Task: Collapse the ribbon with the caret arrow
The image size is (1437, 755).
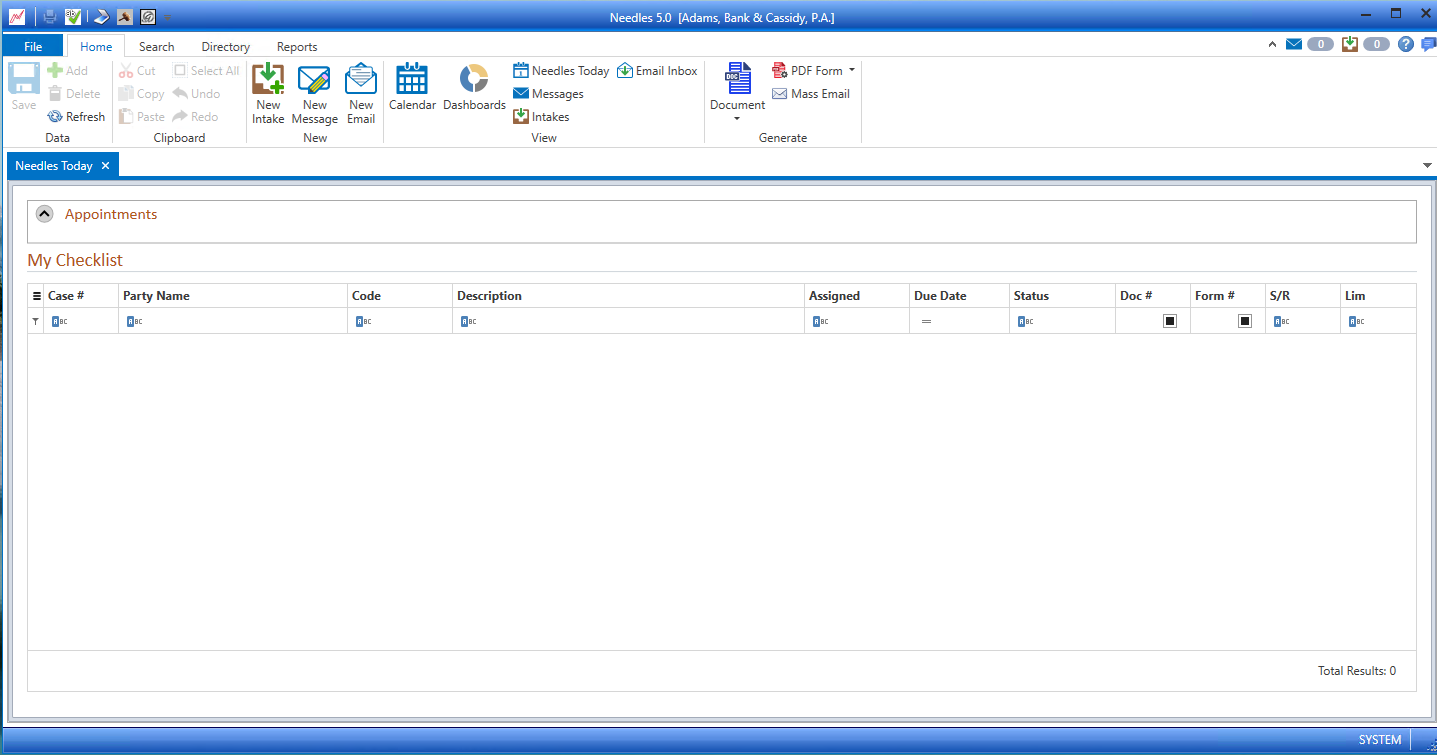Action: click(x=1272, y=44)
